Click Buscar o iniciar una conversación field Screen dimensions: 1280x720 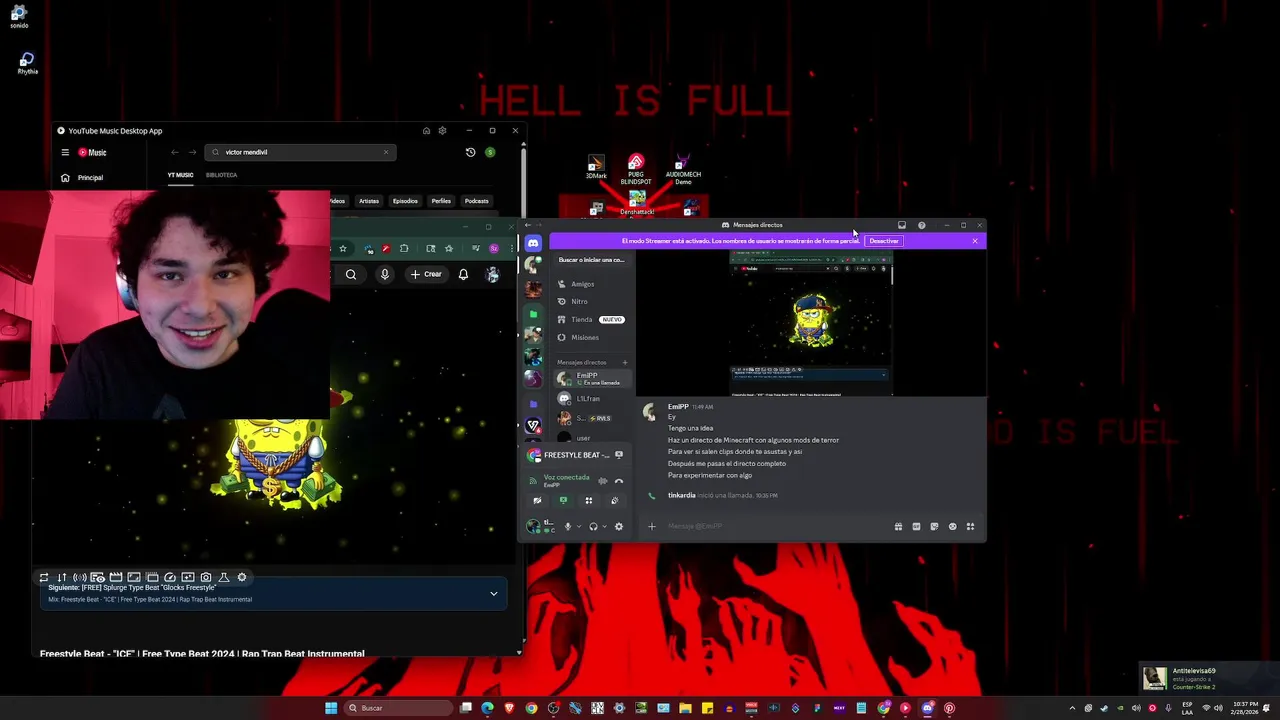click(x=591, y=260)
